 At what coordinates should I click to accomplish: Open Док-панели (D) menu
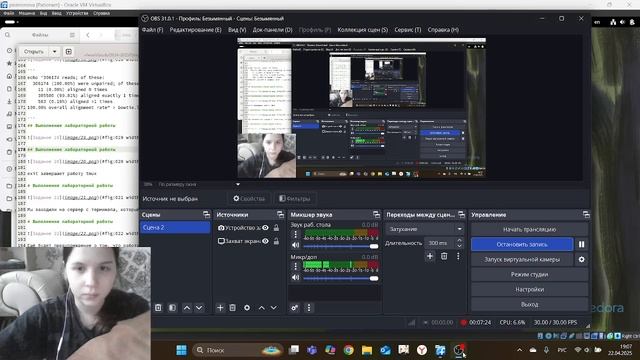point(272,30)
